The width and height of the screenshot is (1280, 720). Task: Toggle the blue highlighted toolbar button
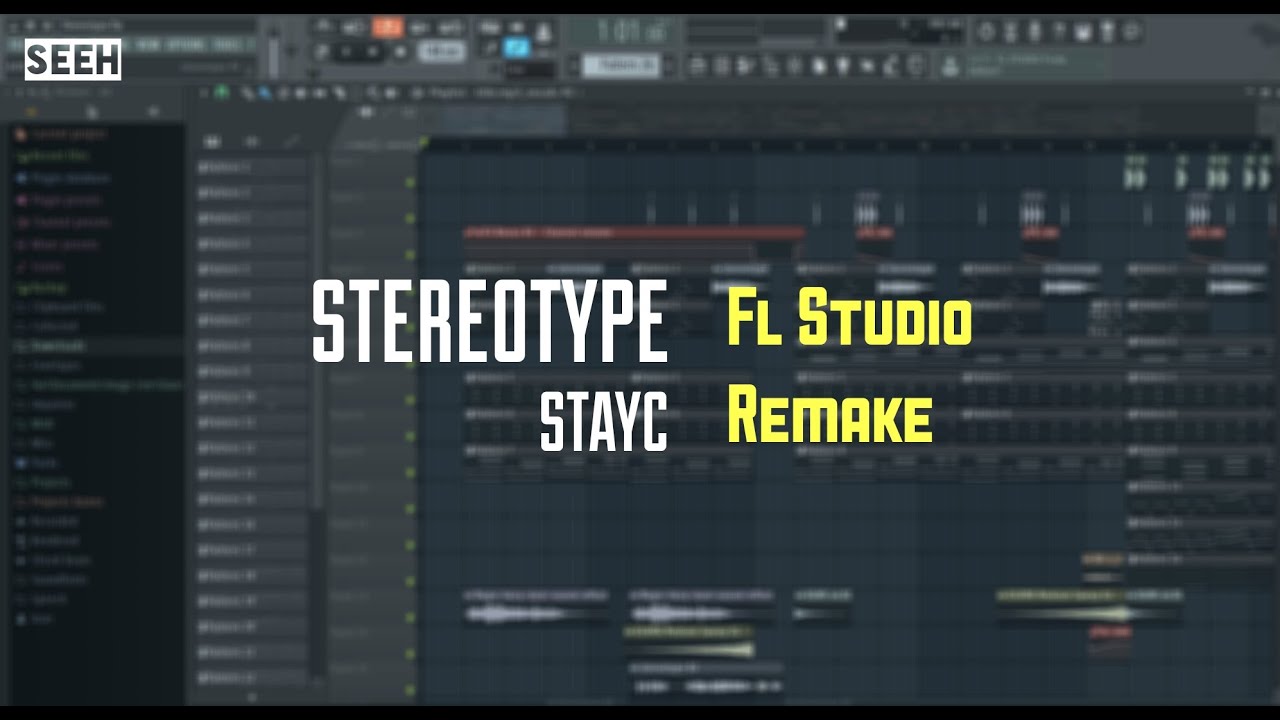[517, 46]
